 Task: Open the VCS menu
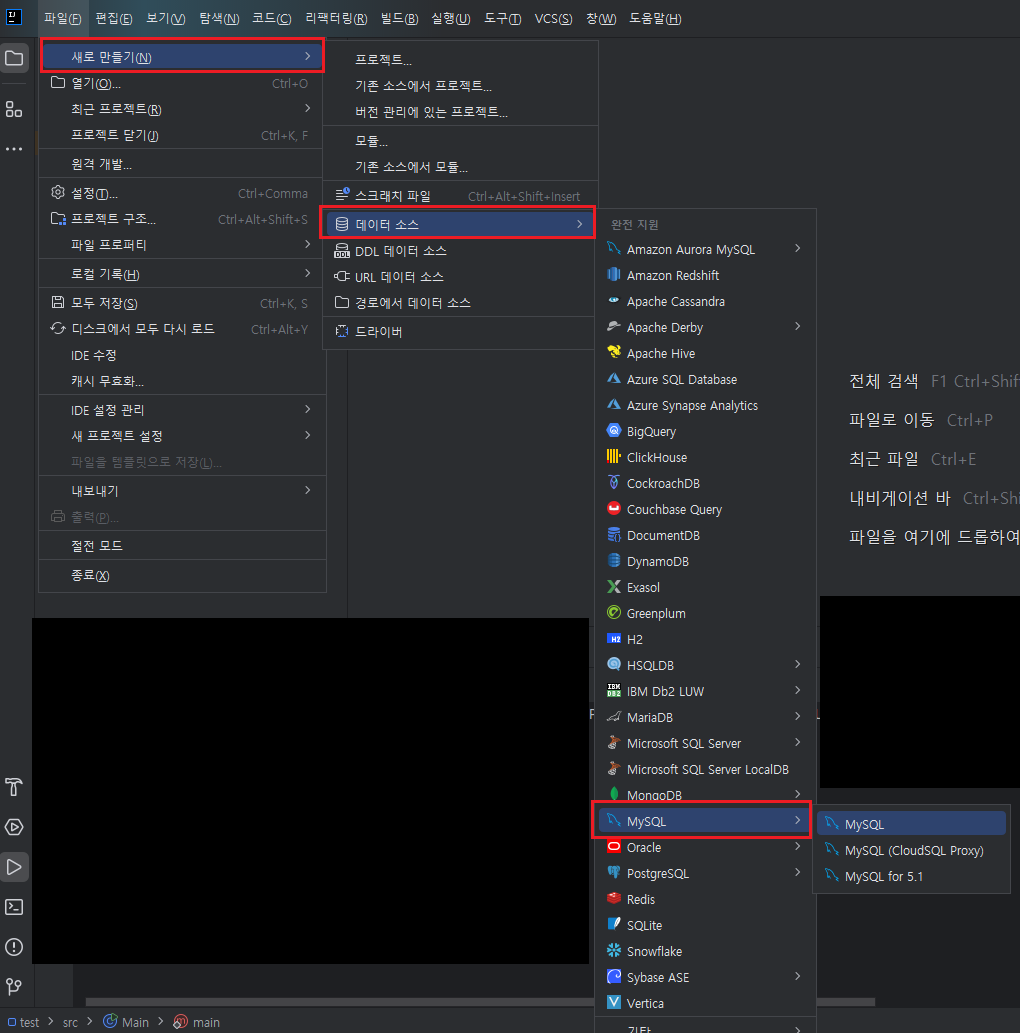click(553, 18)
